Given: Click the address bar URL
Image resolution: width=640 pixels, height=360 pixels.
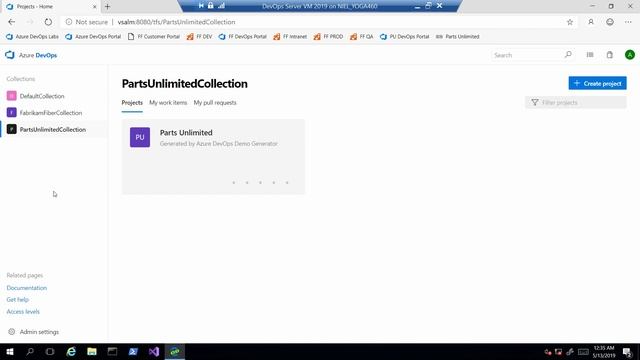Looking at the screenshot, I should click(176, 22).
